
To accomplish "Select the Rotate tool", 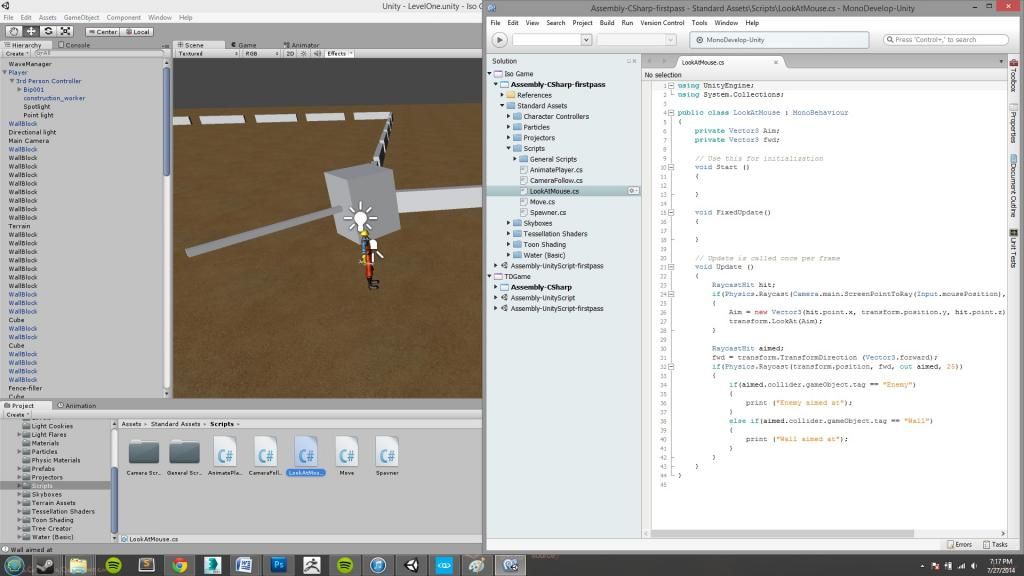I will 47,31.
